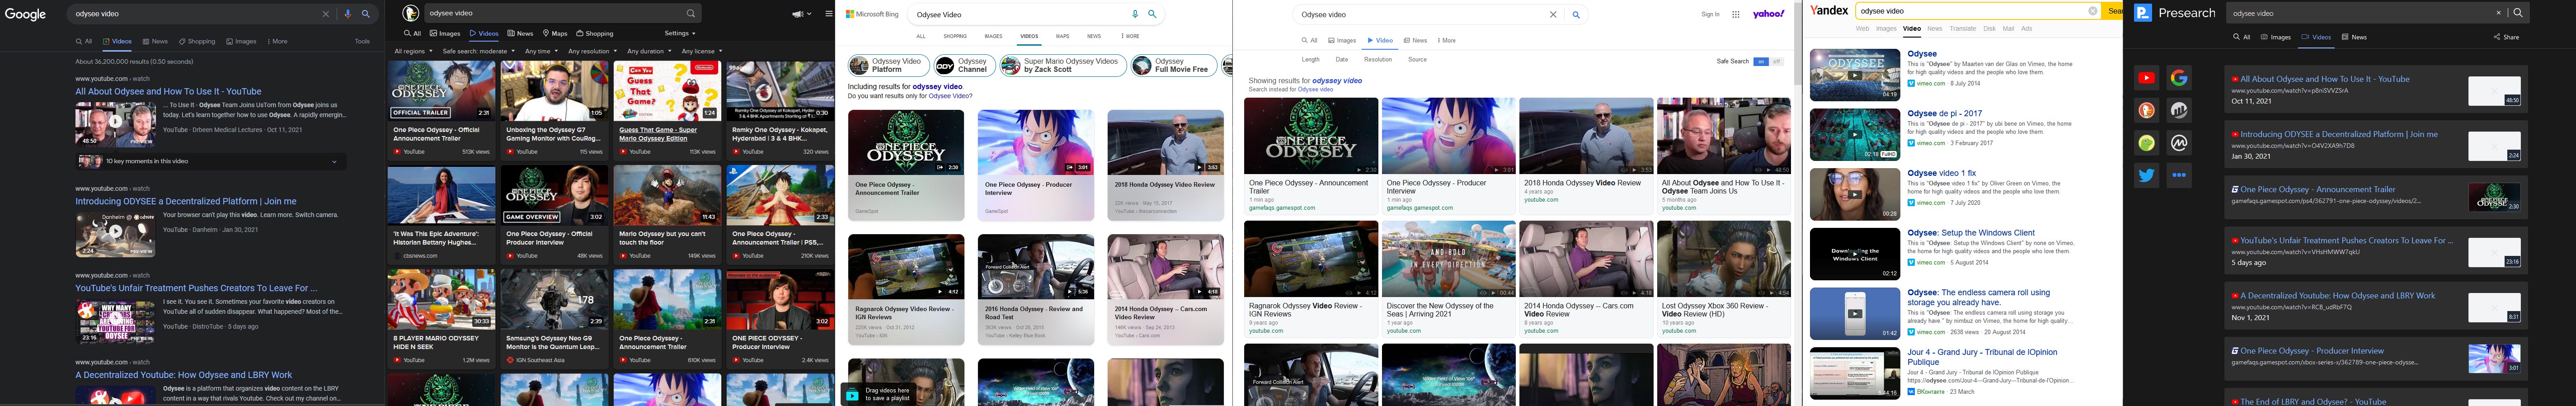Select Google provider icon in Presearch
Viewport: 2576px width, 406px height.
(2179, 78)
